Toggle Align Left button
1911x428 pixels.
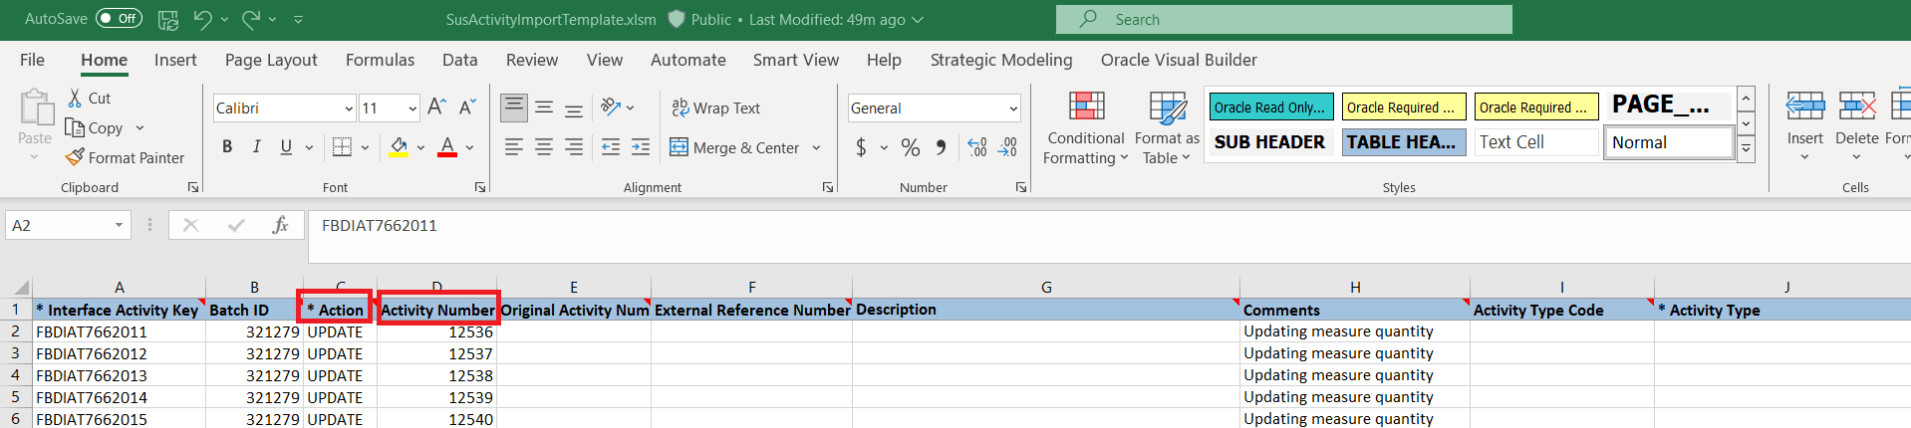(514, 147)
